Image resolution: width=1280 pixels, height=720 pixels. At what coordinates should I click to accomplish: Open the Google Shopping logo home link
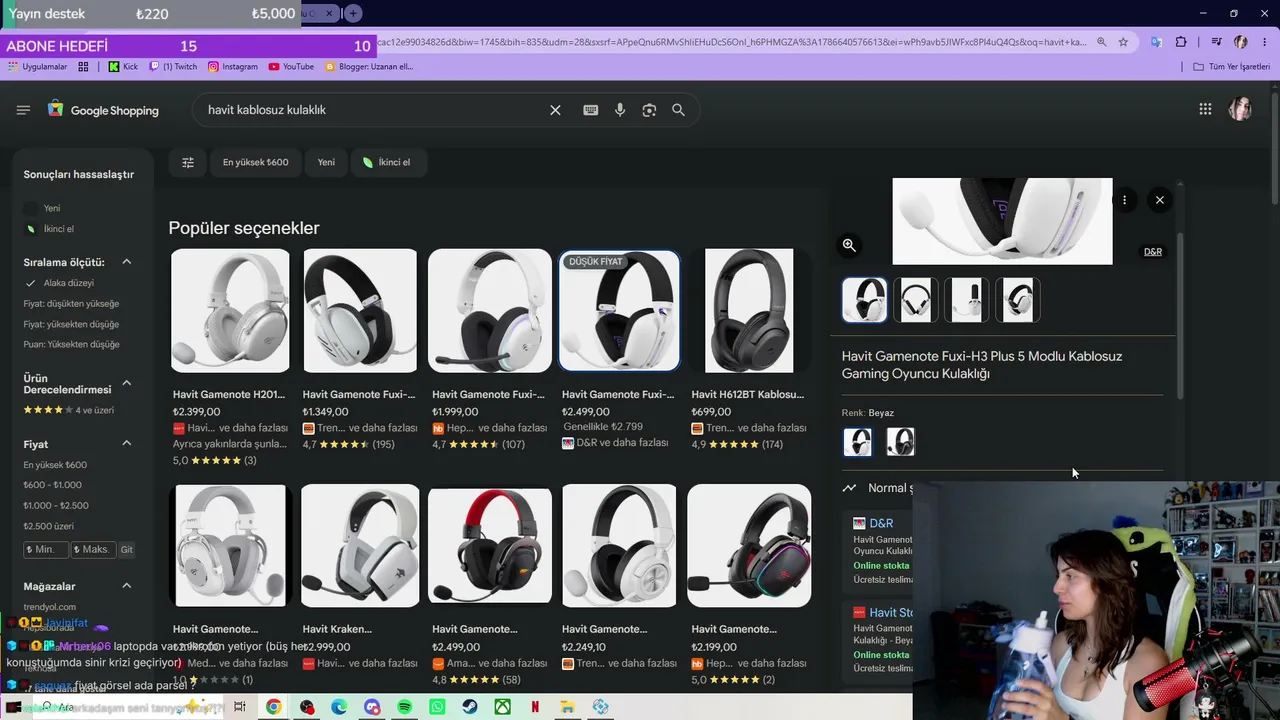[103, 110]
